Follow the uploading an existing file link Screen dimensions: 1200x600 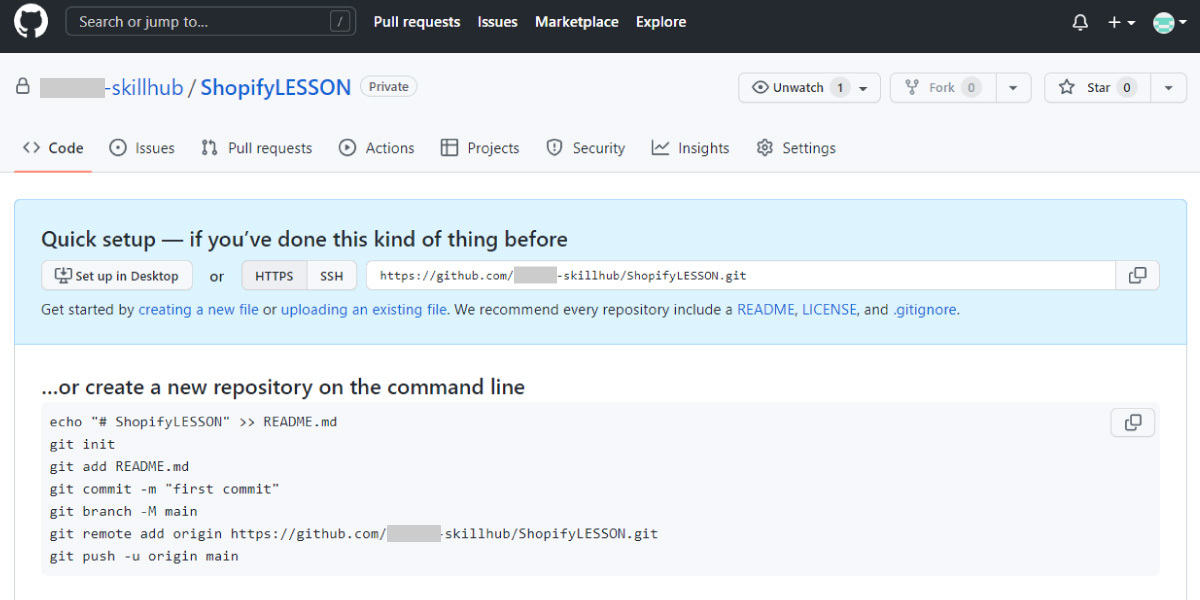coord(364,310)
